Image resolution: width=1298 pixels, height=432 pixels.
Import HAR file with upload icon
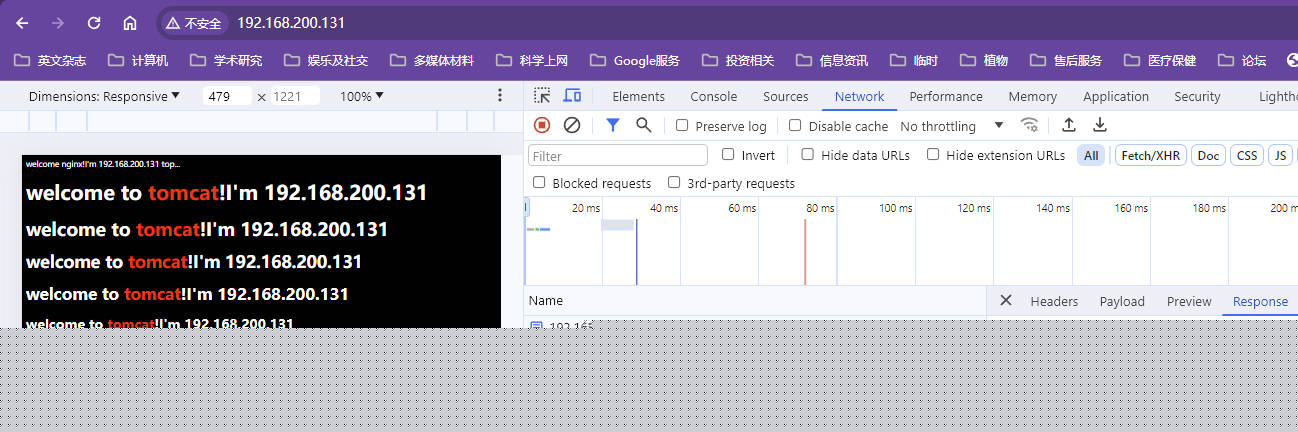[x=1069, y=125]
